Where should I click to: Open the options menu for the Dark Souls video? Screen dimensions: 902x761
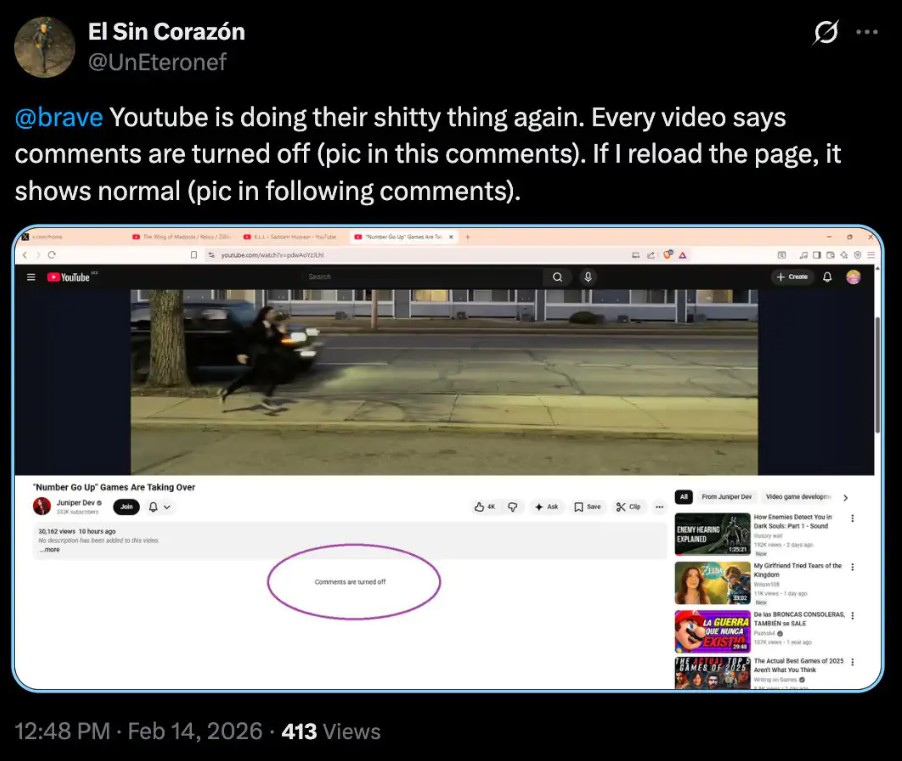tap(853, 518)
